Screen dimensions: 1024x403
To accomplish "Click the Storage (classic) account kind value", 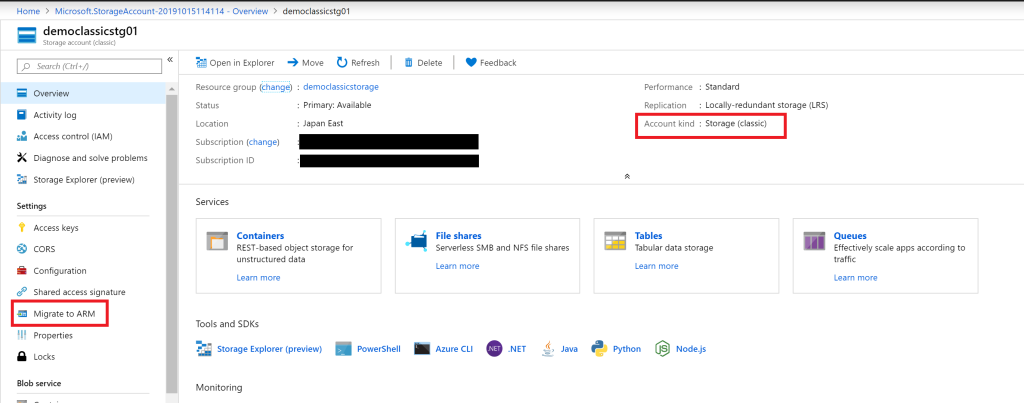I will click(736, 123).
